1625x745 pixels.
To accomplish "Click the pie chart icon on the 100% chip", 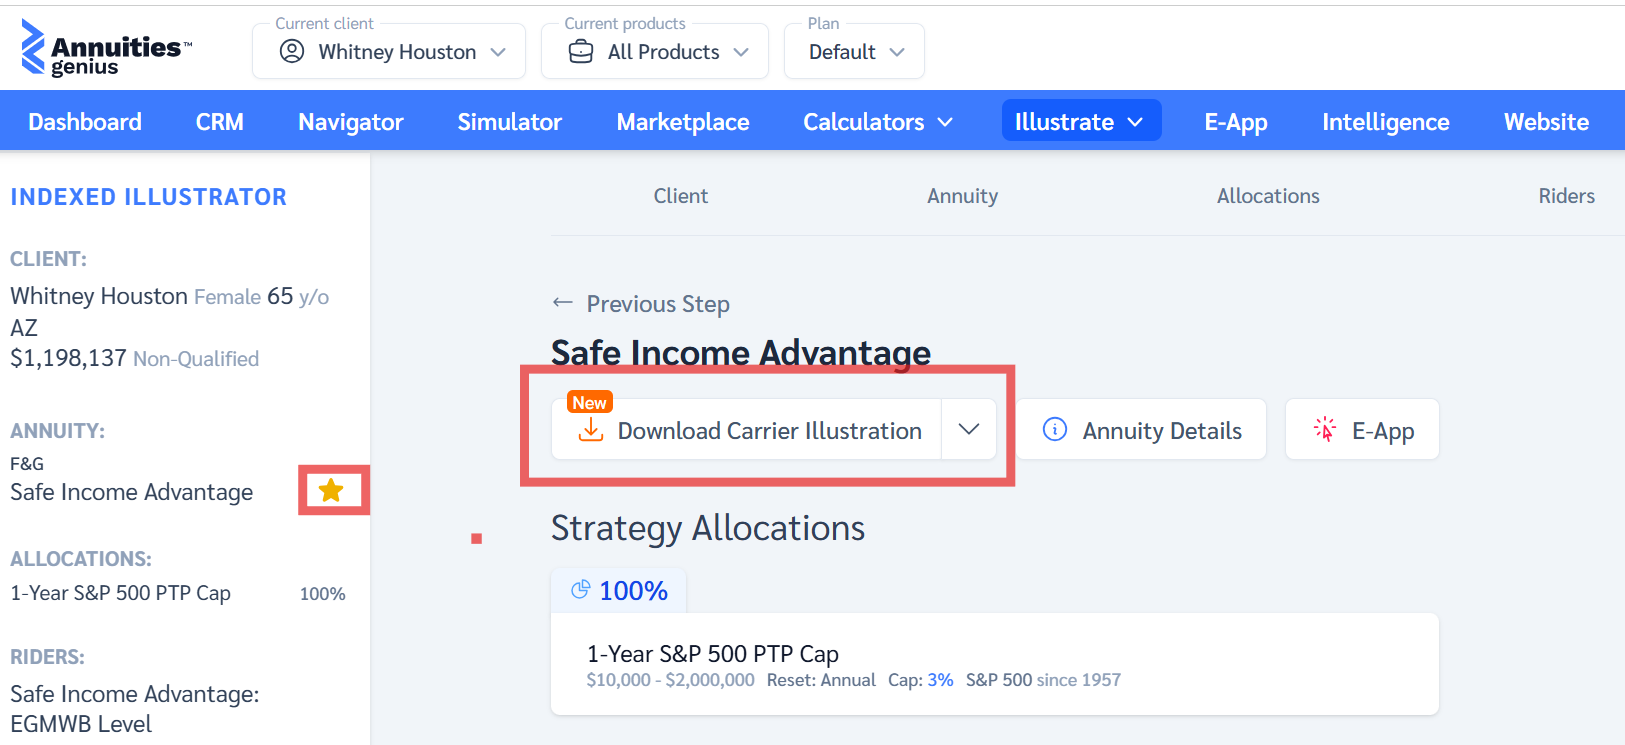I will tap(581, 590).
